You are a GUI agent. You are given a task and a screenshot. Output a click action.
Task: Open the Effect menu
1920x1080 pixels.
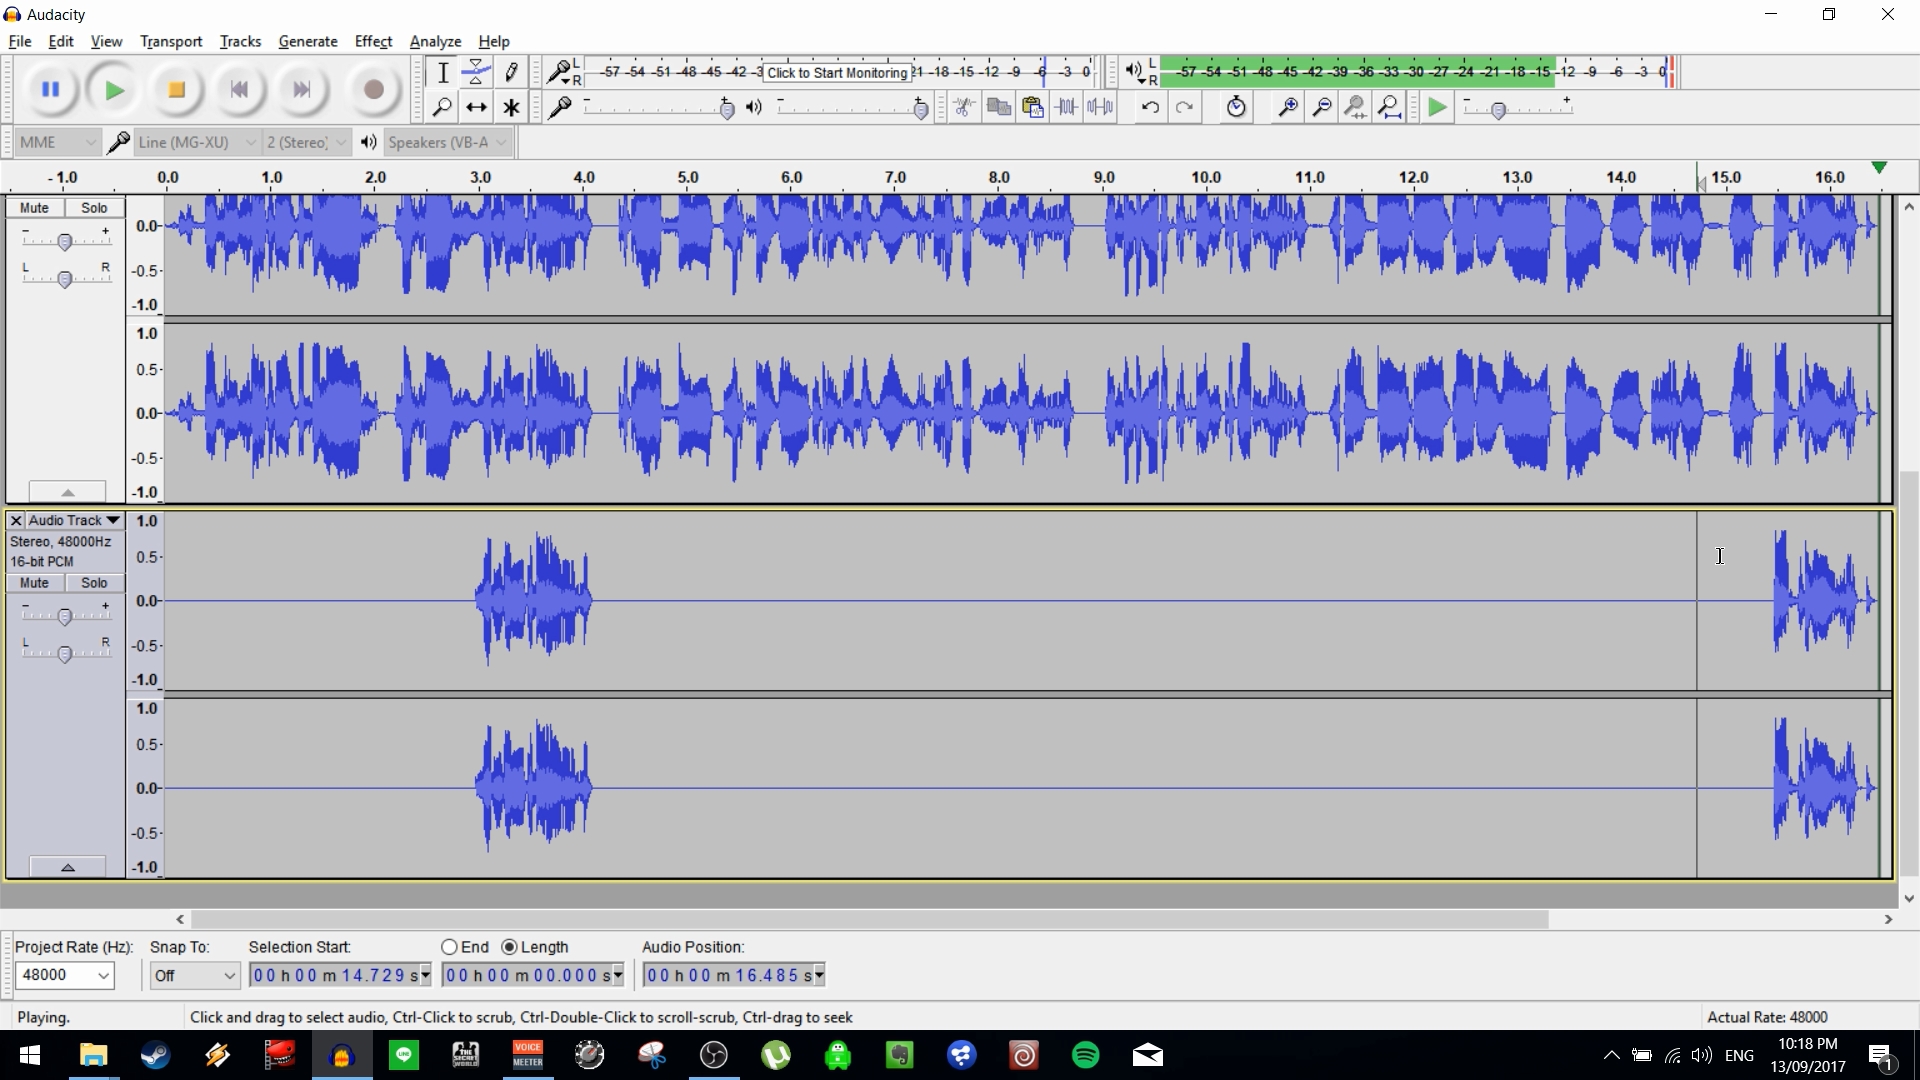[x=372, y=41]
